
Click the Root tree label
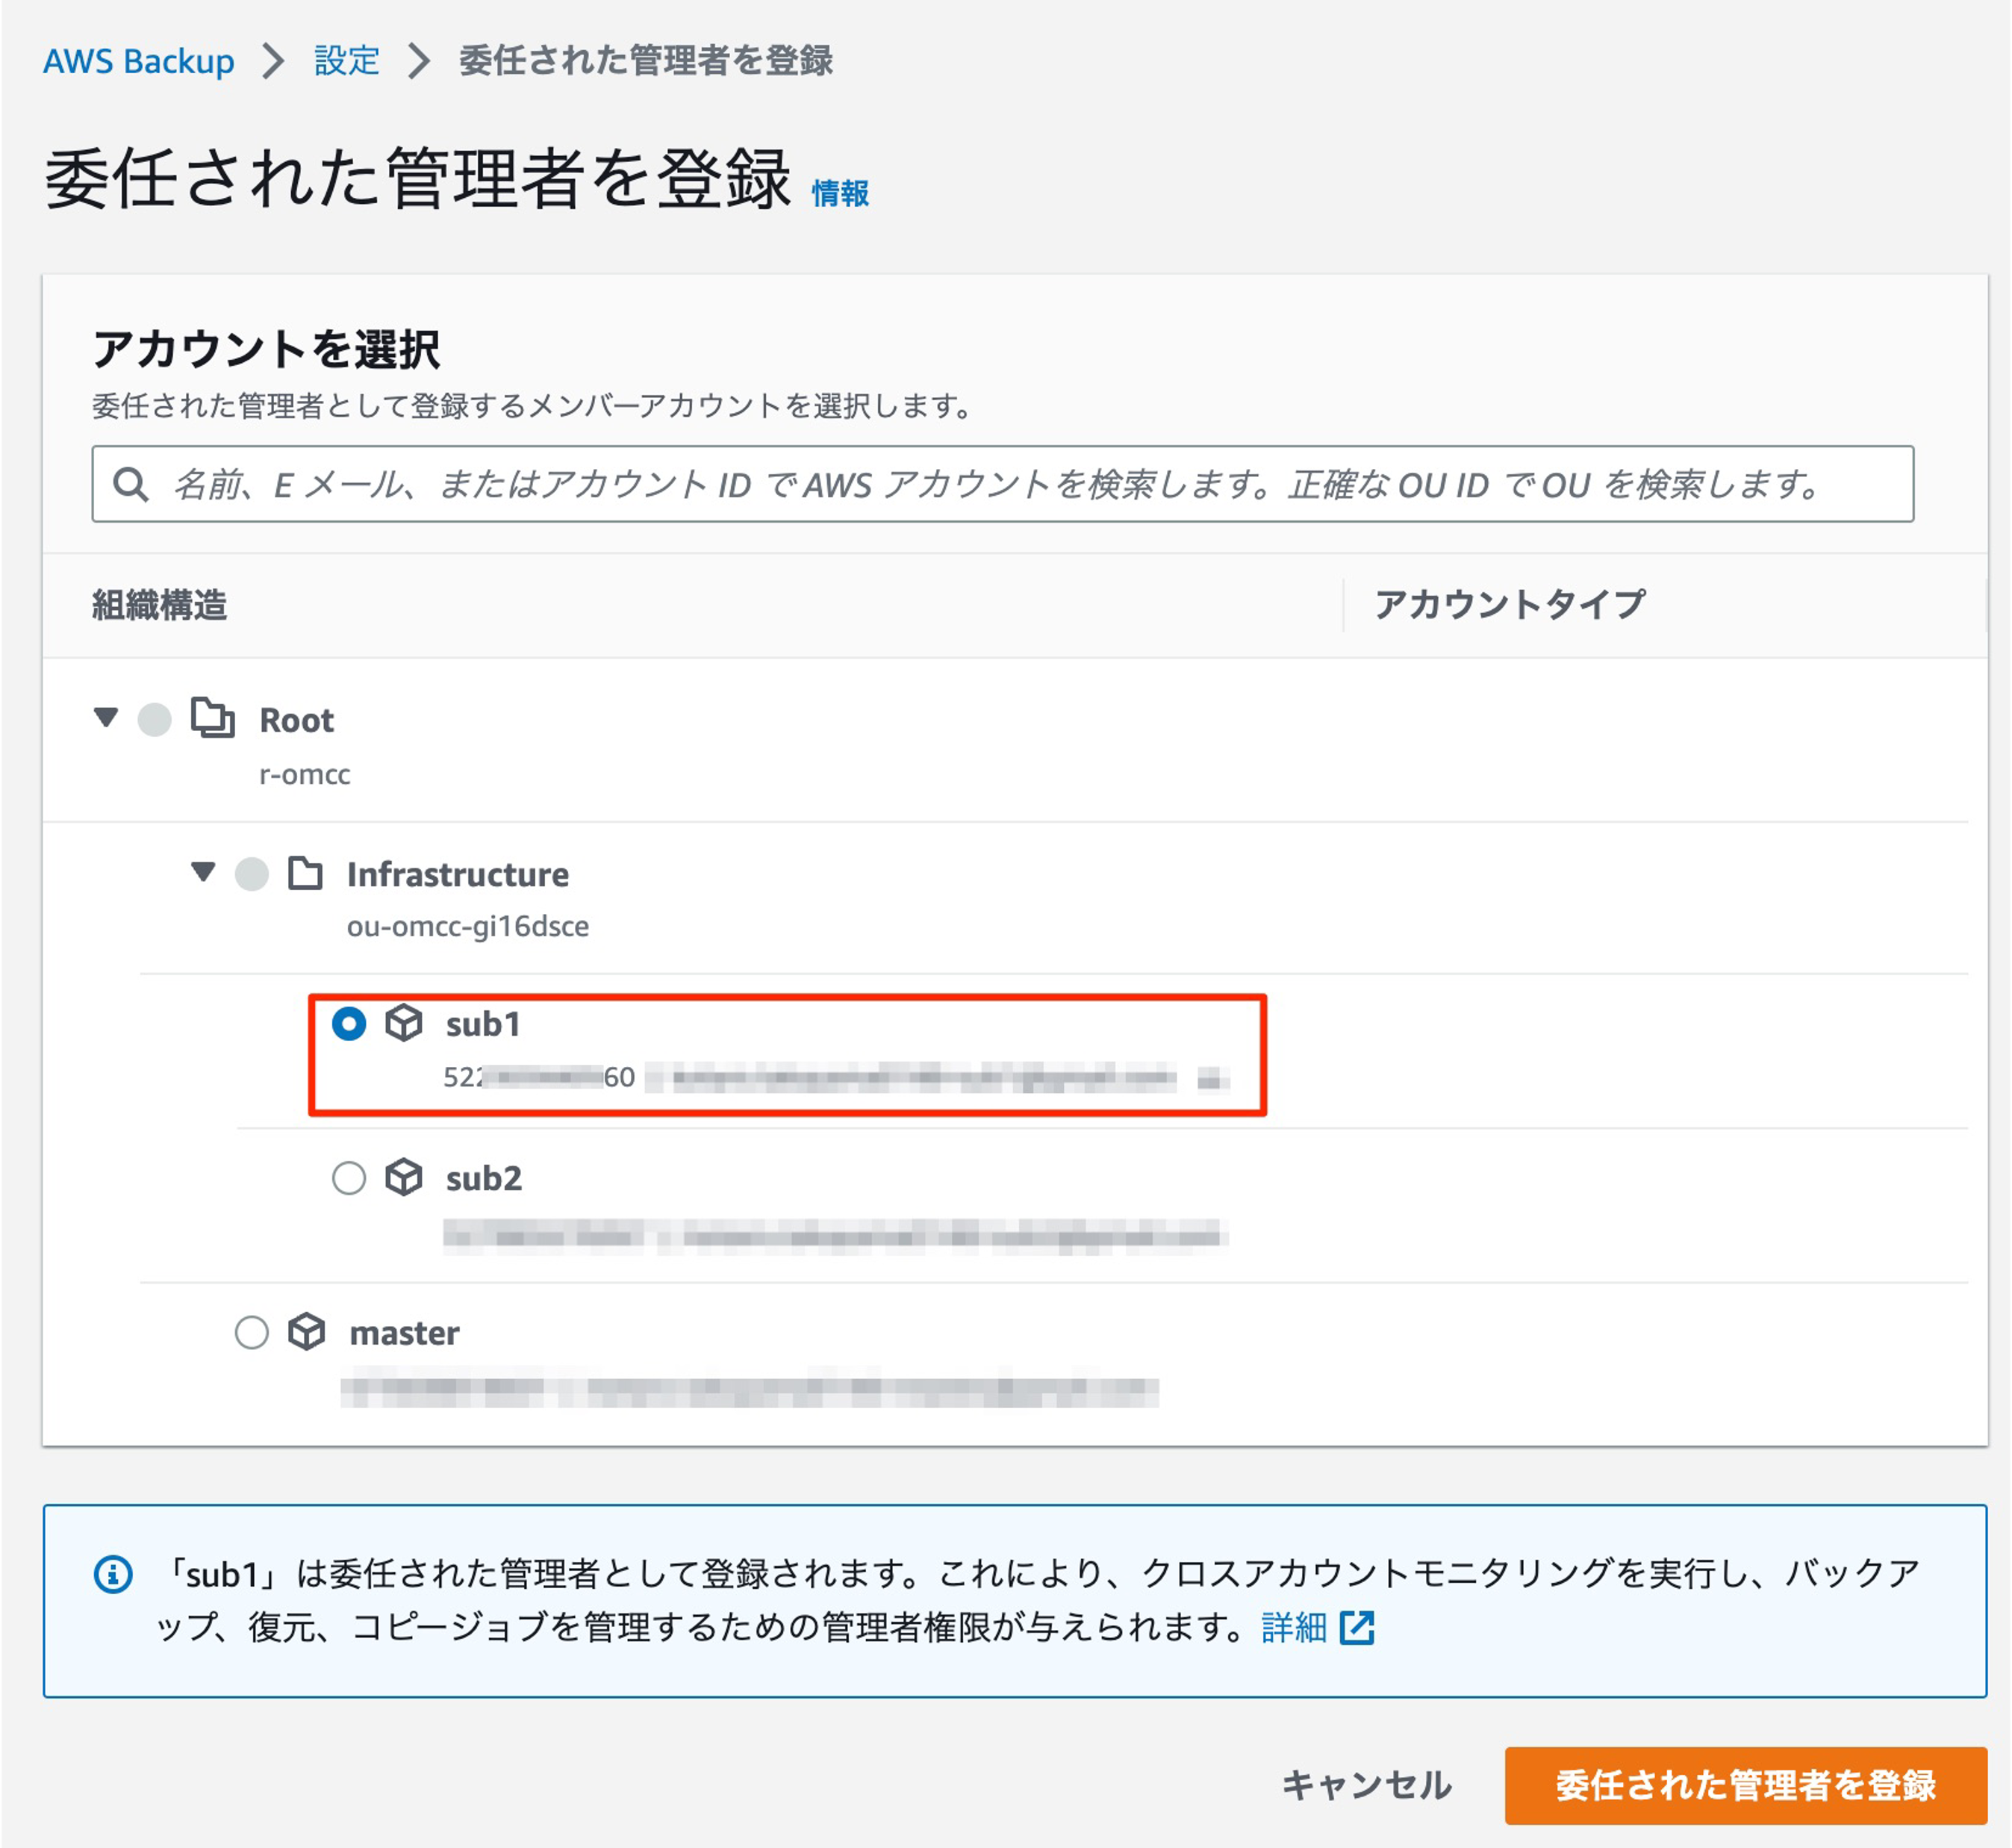coord(296,720)
